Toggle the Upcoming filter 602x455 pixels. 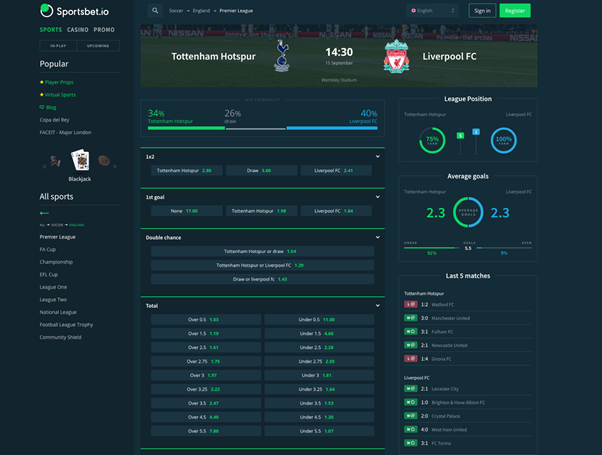[x=98, y=46]
